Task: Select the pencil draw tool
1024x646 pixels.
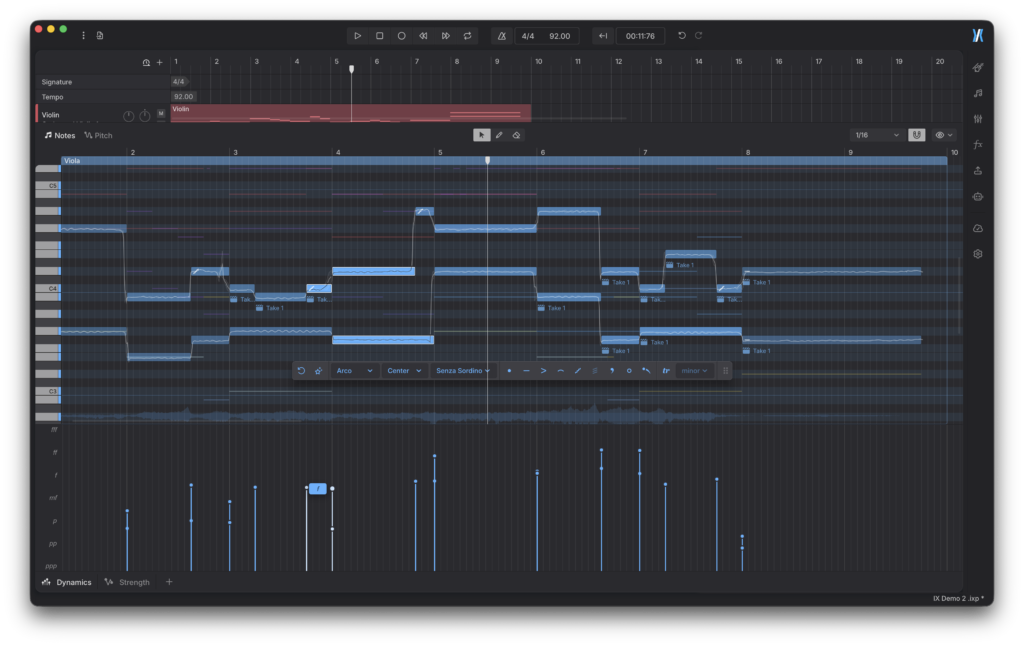Action: point(499,135)
